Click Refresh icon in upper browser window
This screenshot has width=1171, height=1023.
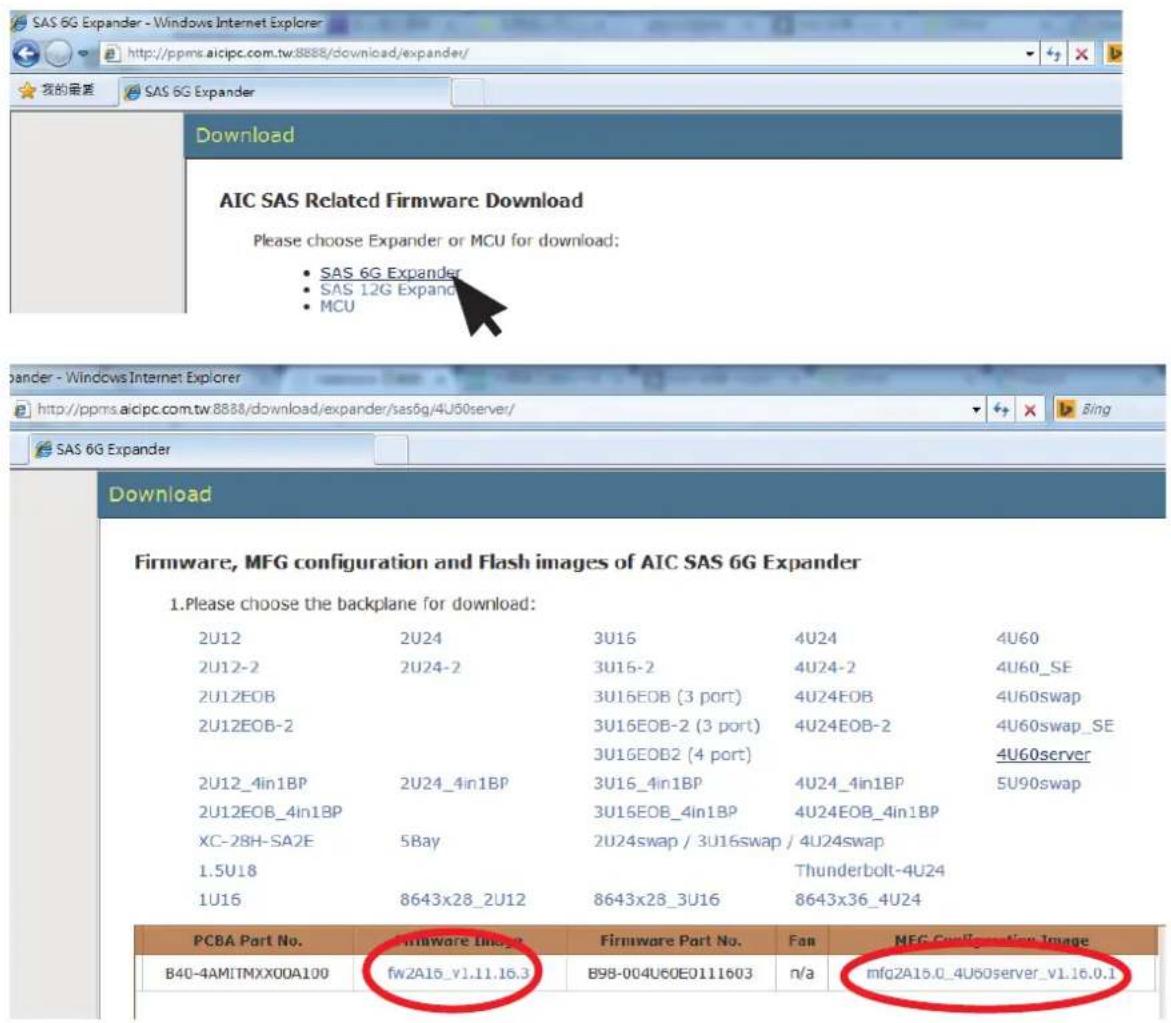coord(1054,54)
